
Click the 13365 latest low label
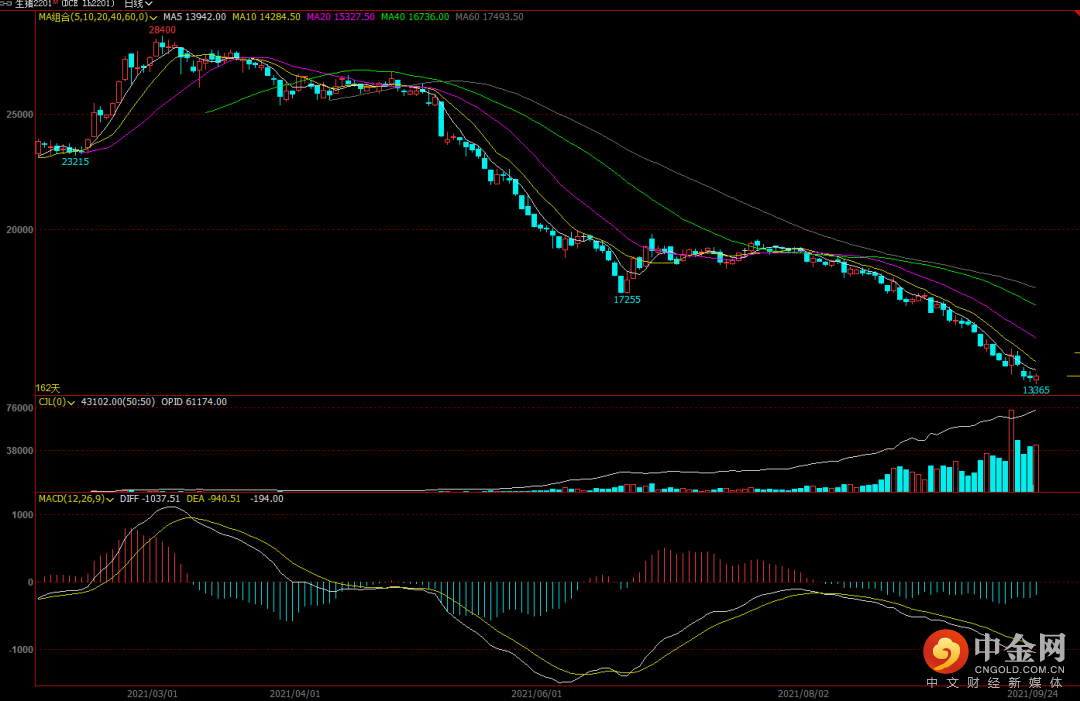point(1036,390)
